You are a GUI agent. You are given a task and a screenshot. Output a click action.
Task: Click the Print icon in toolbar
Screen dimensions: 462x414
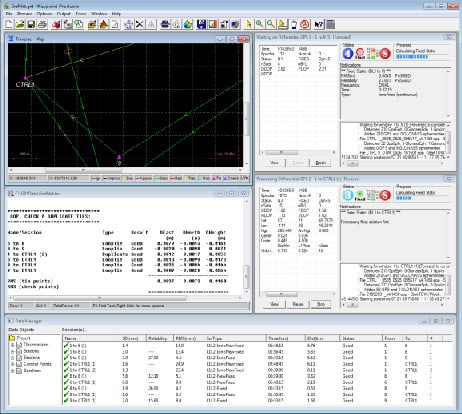click(42, 24)
